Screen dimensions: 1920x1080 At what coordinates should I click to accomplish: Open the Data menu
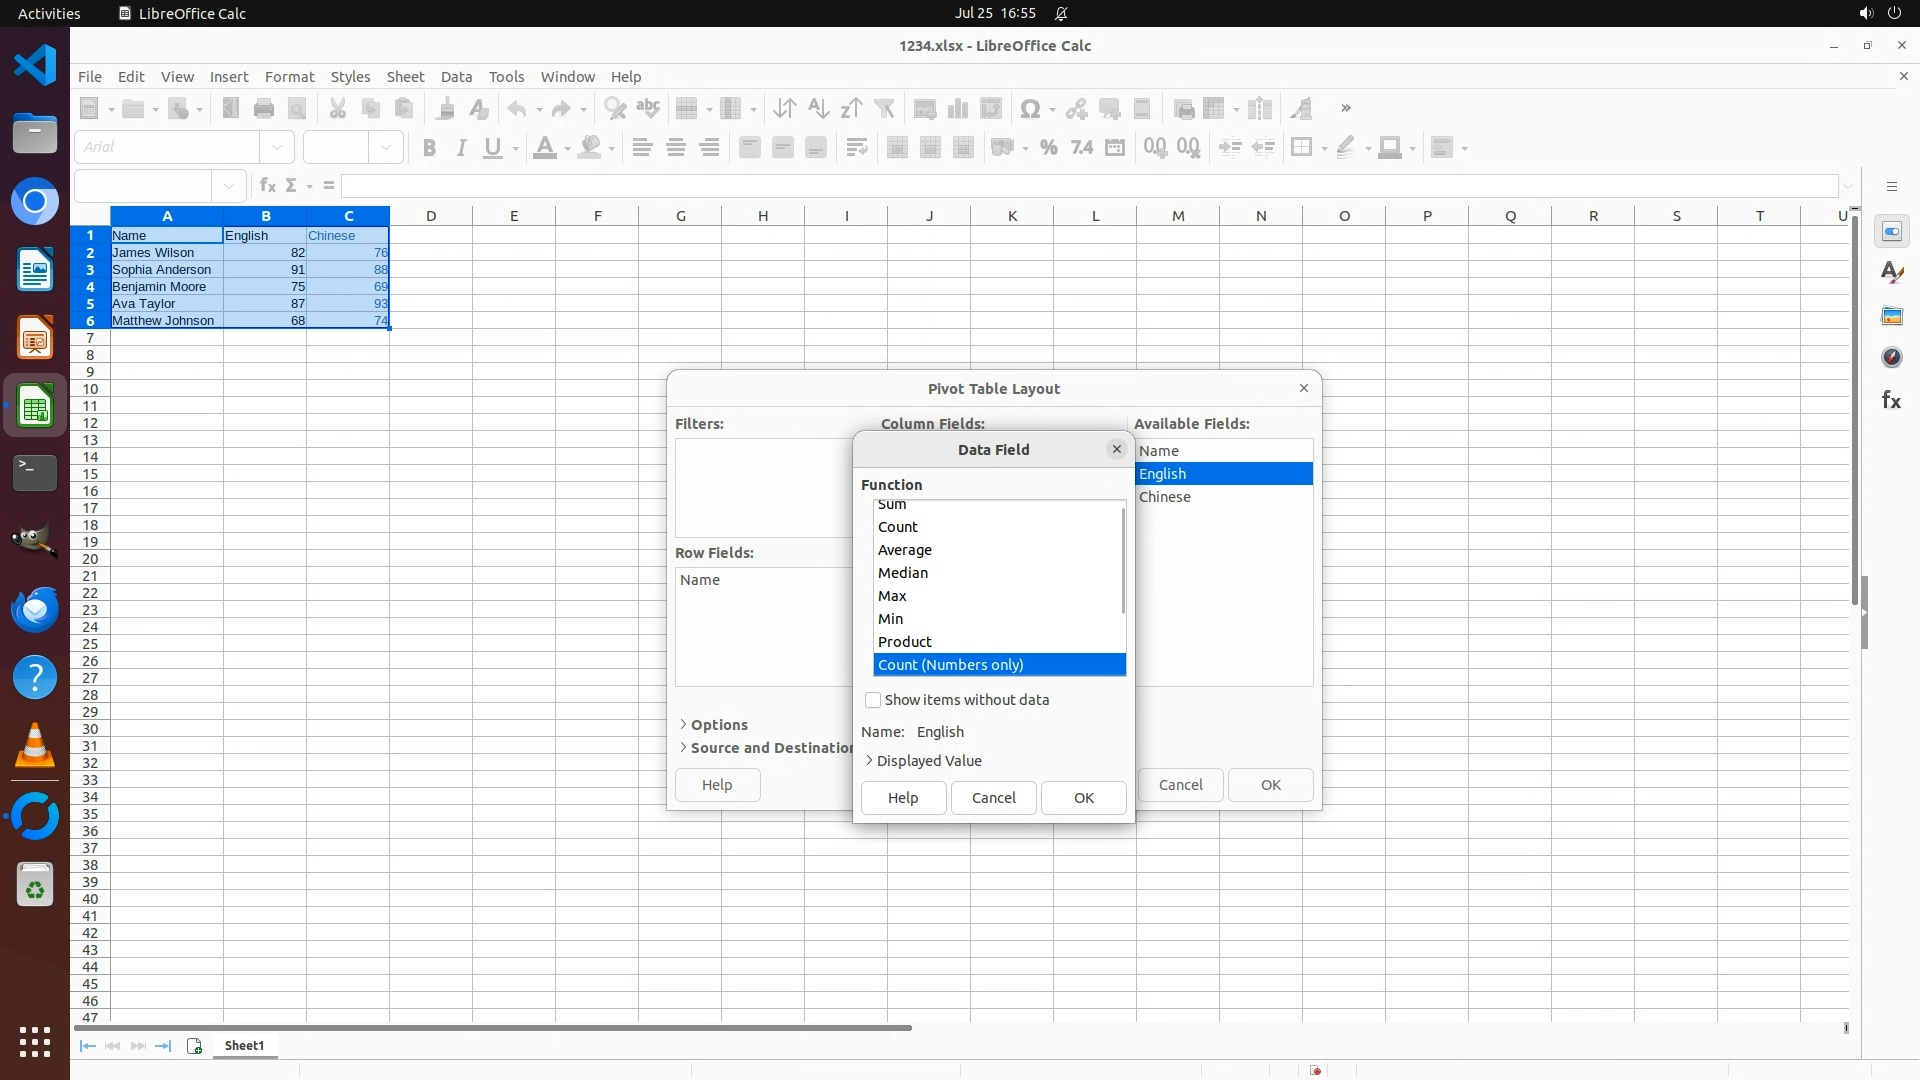pos(456,77)
